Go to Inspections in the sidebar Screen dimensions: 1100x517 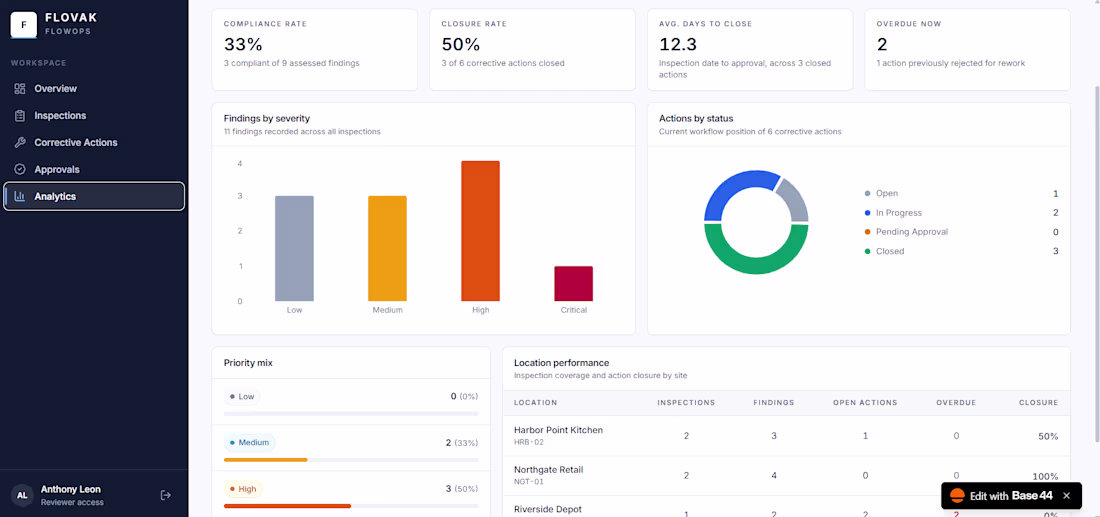pyautogui.click(x=94, y=116)
